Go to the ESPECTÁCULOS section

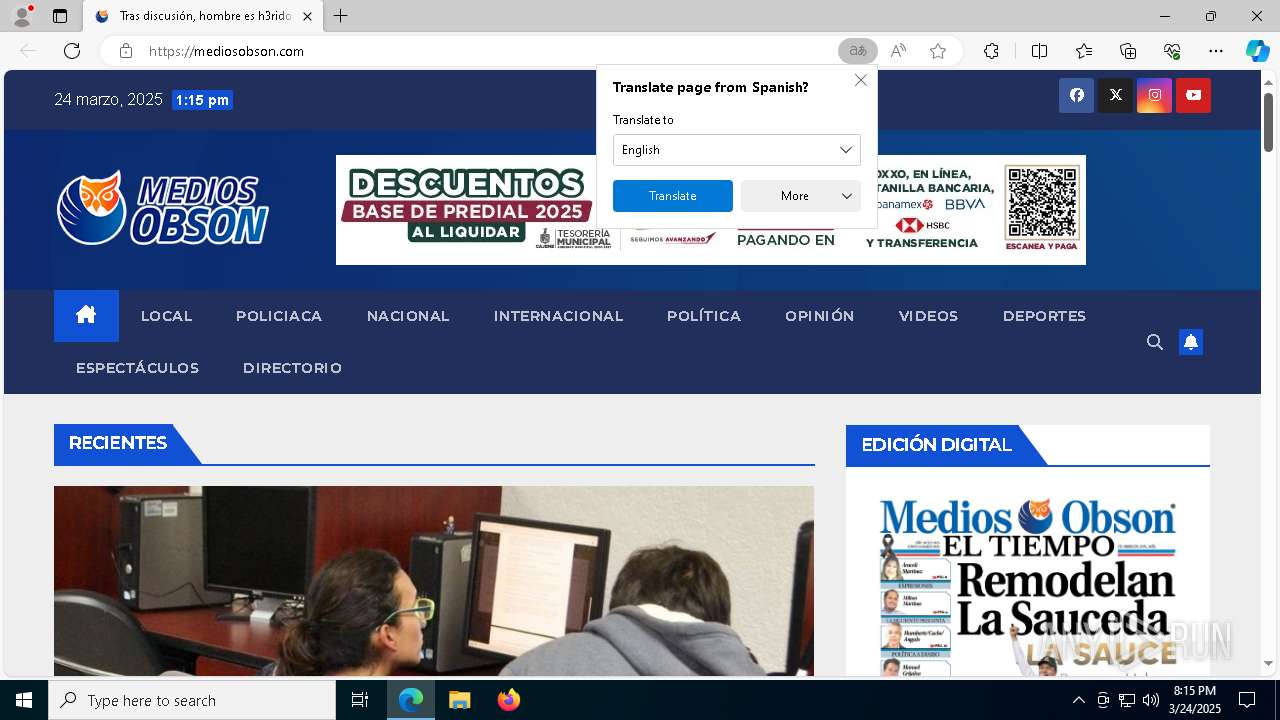(137, 368)
